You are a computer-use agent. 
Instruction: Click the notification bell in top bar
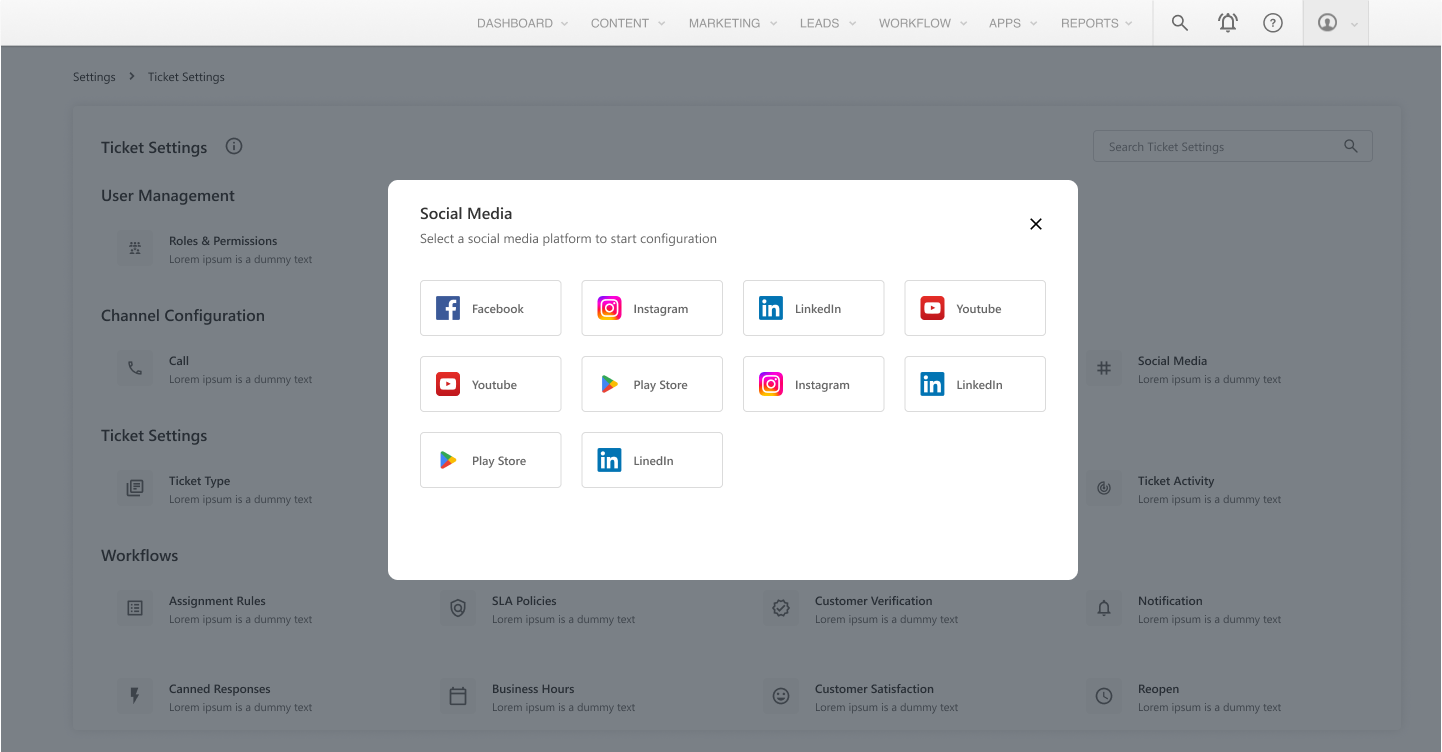pyautogui.click(x=1227, y=23)
